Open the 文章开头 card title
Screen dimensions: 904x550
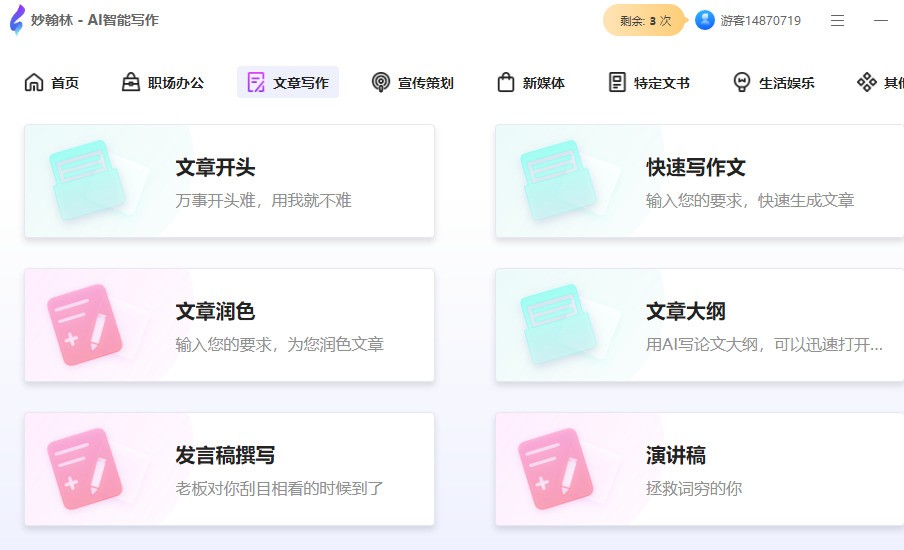click(215, 167)
